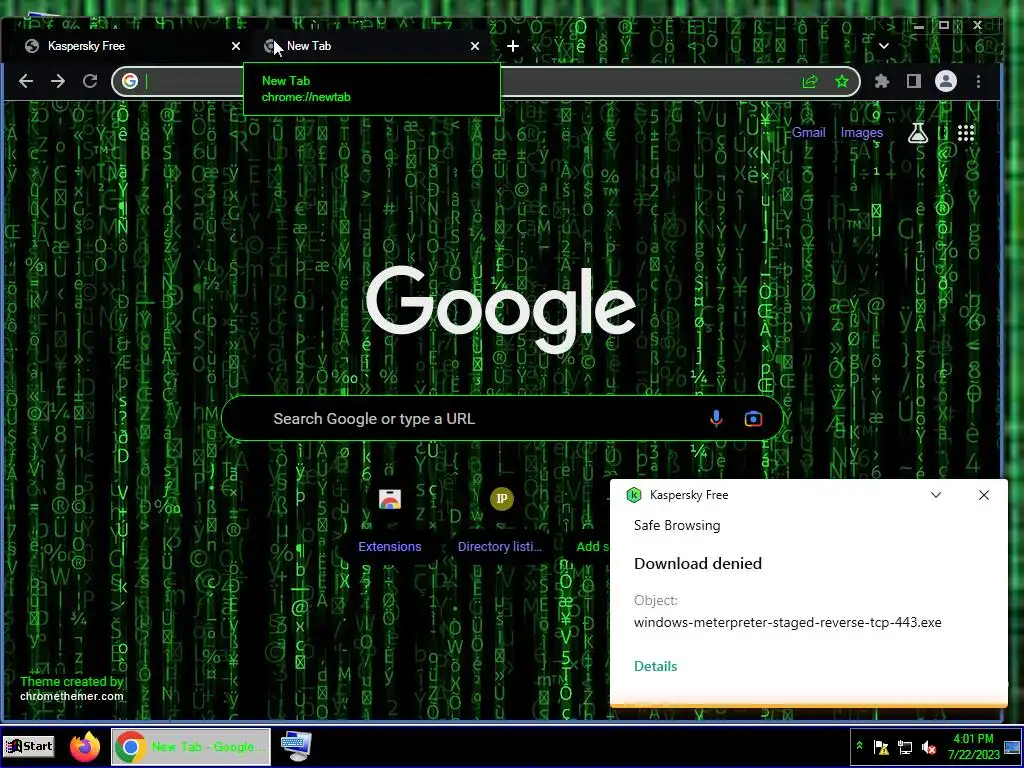Click the show desktop monitor icon
The width and height of the screenshot is (1024, 768).
click(1012, 746)
